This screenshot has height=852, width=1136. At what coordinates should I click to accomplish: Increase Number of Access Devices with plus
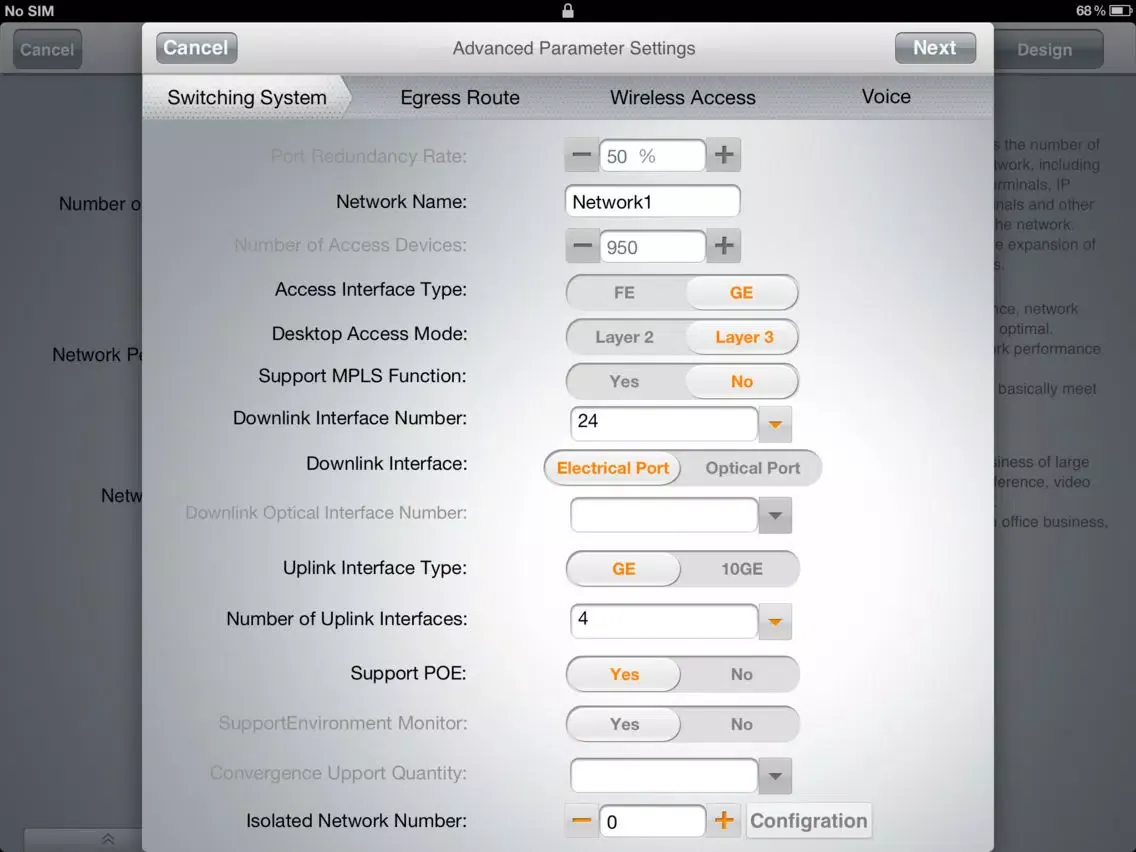point(723,246)
